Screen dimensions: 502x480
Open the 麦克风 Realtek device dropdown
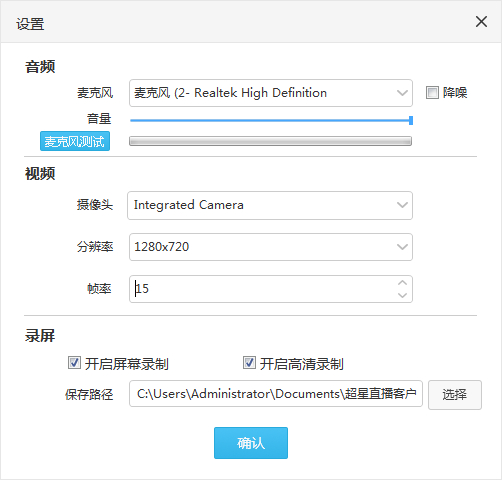(271, 93)
